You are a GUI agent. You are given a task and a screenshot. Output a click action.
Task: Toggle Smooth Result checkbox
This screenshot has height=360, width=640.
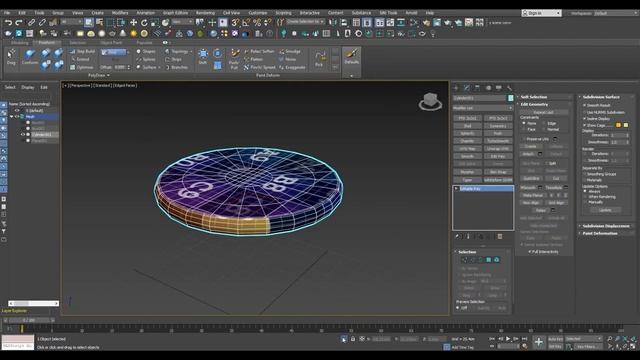pos(584,105)
